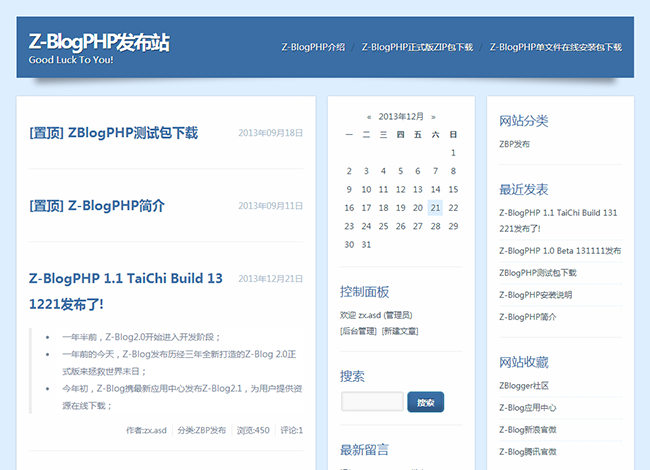This screenshot has width=650, height=470.
Task: Click author zx.asd under the post
Action: 146,431
